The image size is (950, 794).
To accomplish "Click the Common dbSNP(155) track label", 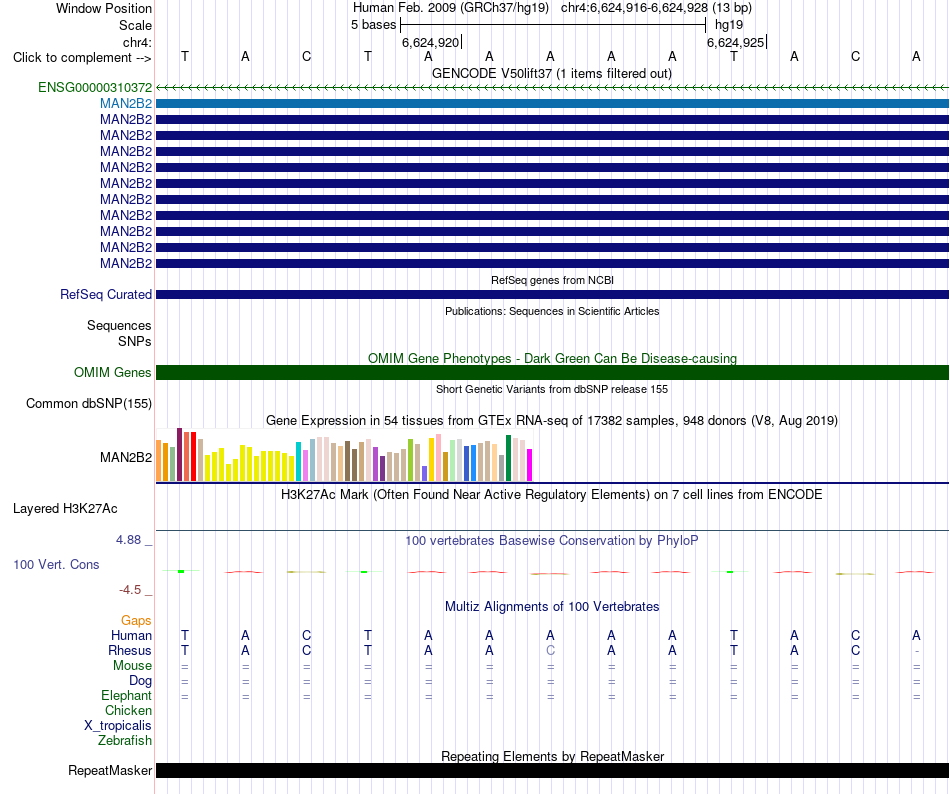I will pyautogui.click(x=89, y=403).
